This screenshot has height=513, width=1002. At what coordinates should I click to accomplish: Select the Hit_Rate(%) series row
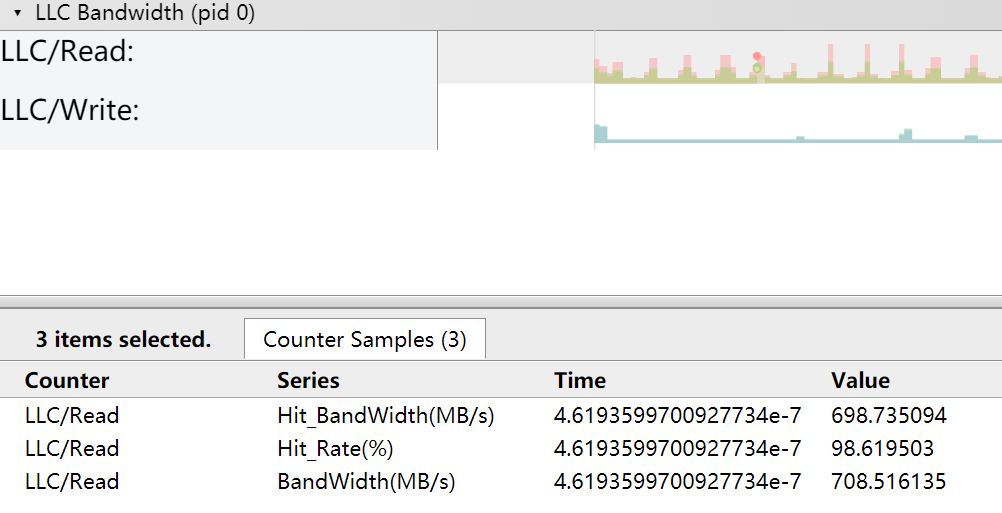(335, 448)
